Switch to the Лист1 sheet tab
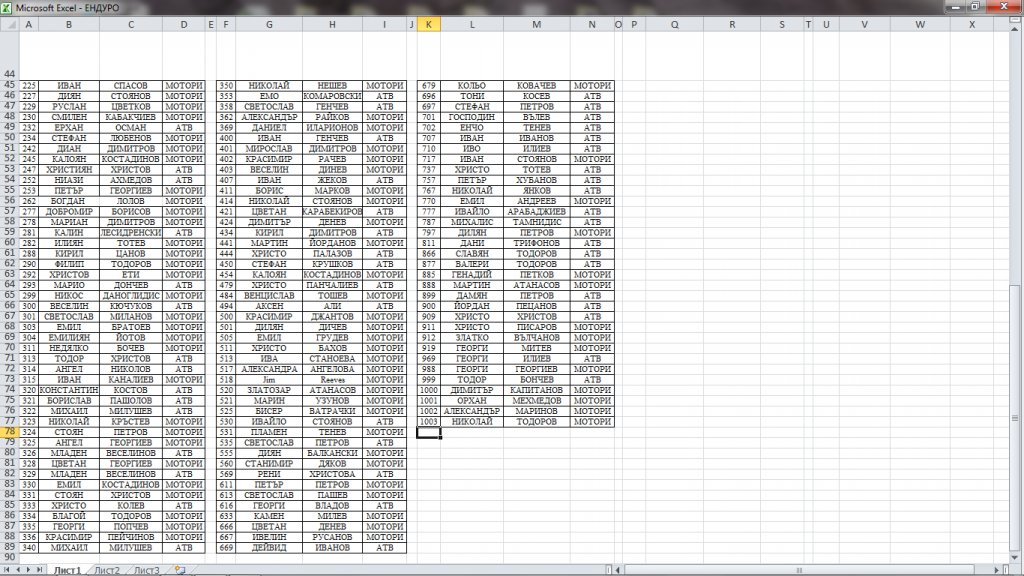The image size is (1024, 576). [x=67, y=570]
